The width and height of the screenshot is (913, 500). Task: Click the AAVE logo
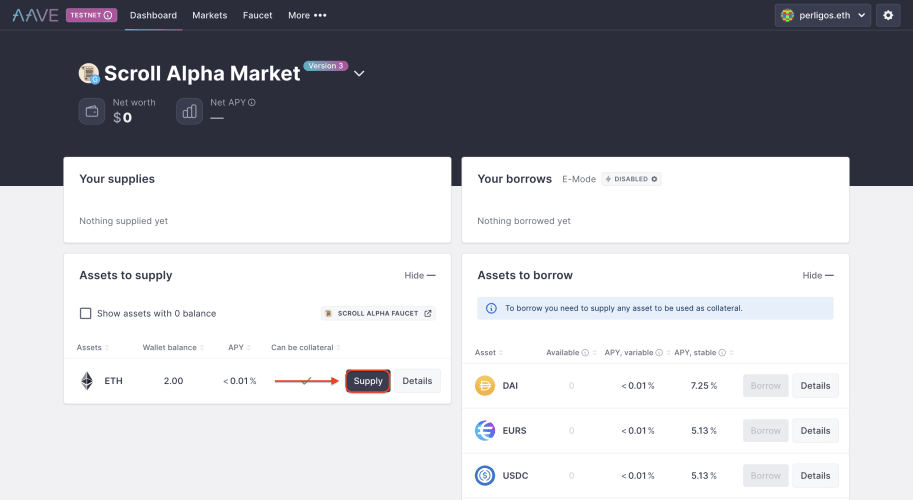pos(36,15)
